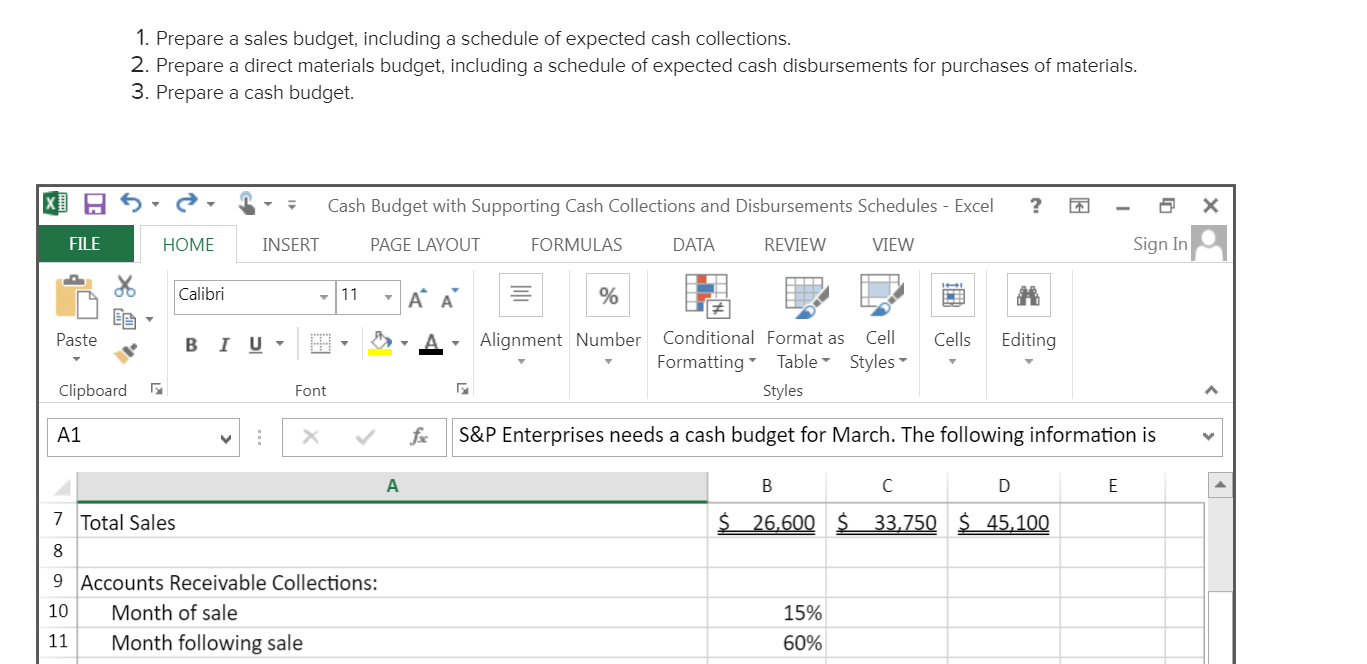Open the Alignment group button

(521, 319)
